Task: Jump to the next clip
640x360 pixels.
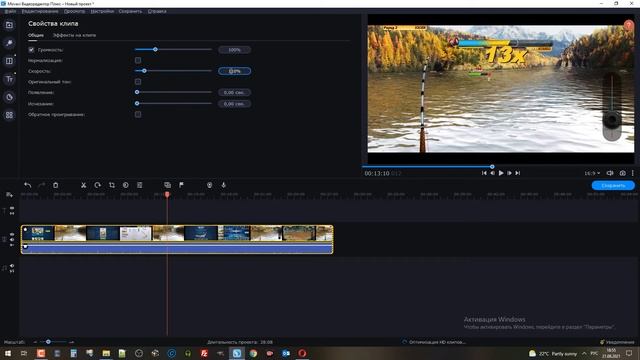Action: [518, 173]
